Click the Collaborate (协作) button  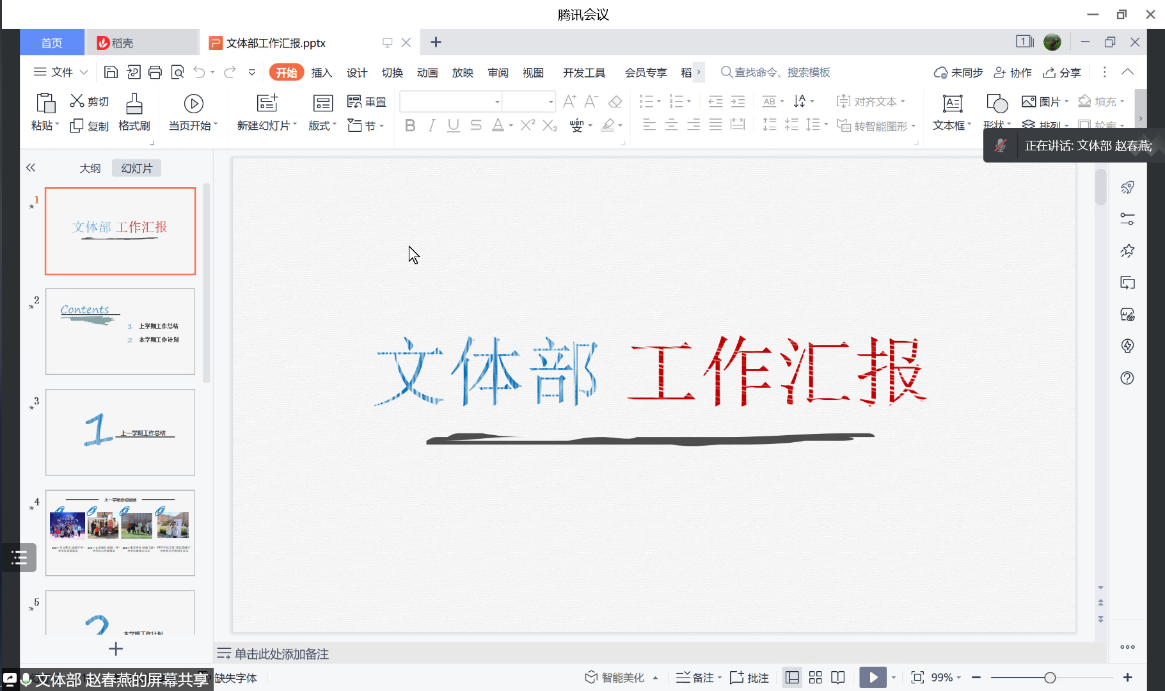point(1012,73)
